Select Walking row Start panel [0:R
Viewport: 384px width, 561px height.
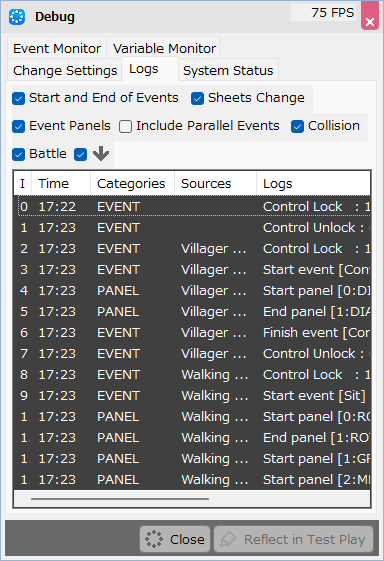click(192, 416)
